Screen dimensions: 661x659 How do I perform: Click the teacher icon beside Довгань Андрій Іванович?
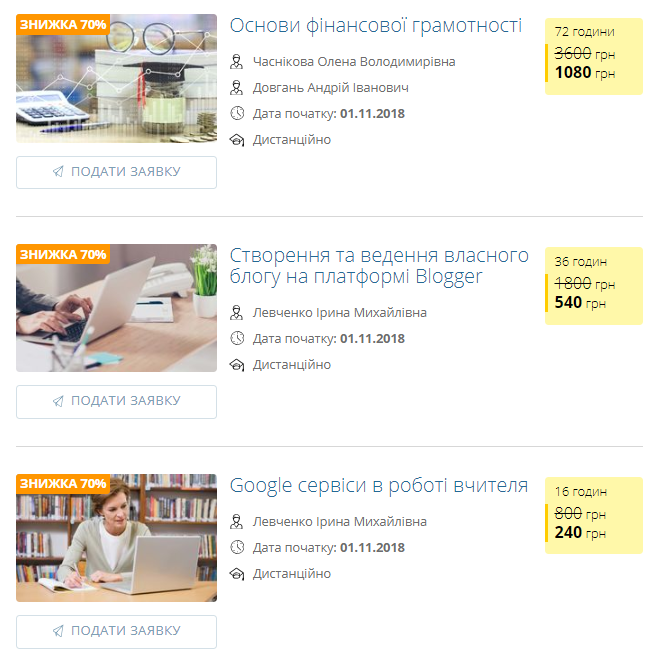236,88
